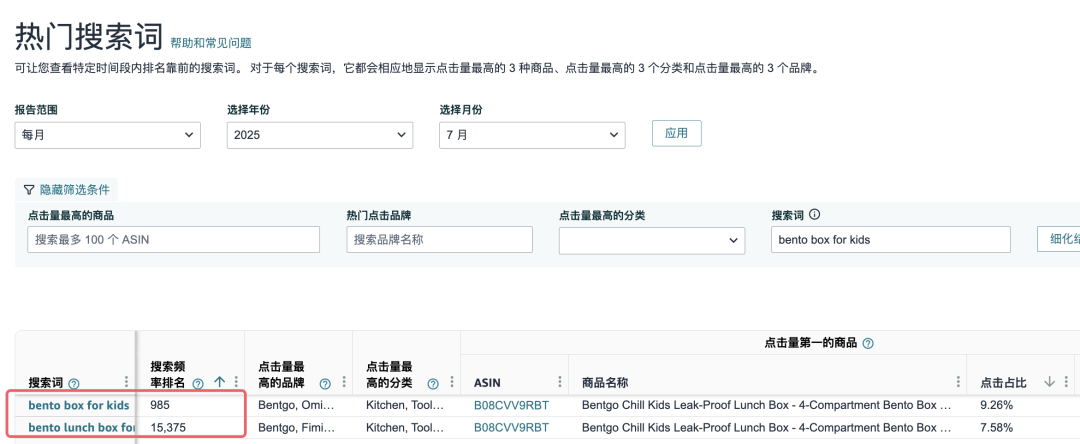The width and height of the screenshot is (1080, 444).
Task: Click the 应用 apply button
Action: (x=676, y=133)
